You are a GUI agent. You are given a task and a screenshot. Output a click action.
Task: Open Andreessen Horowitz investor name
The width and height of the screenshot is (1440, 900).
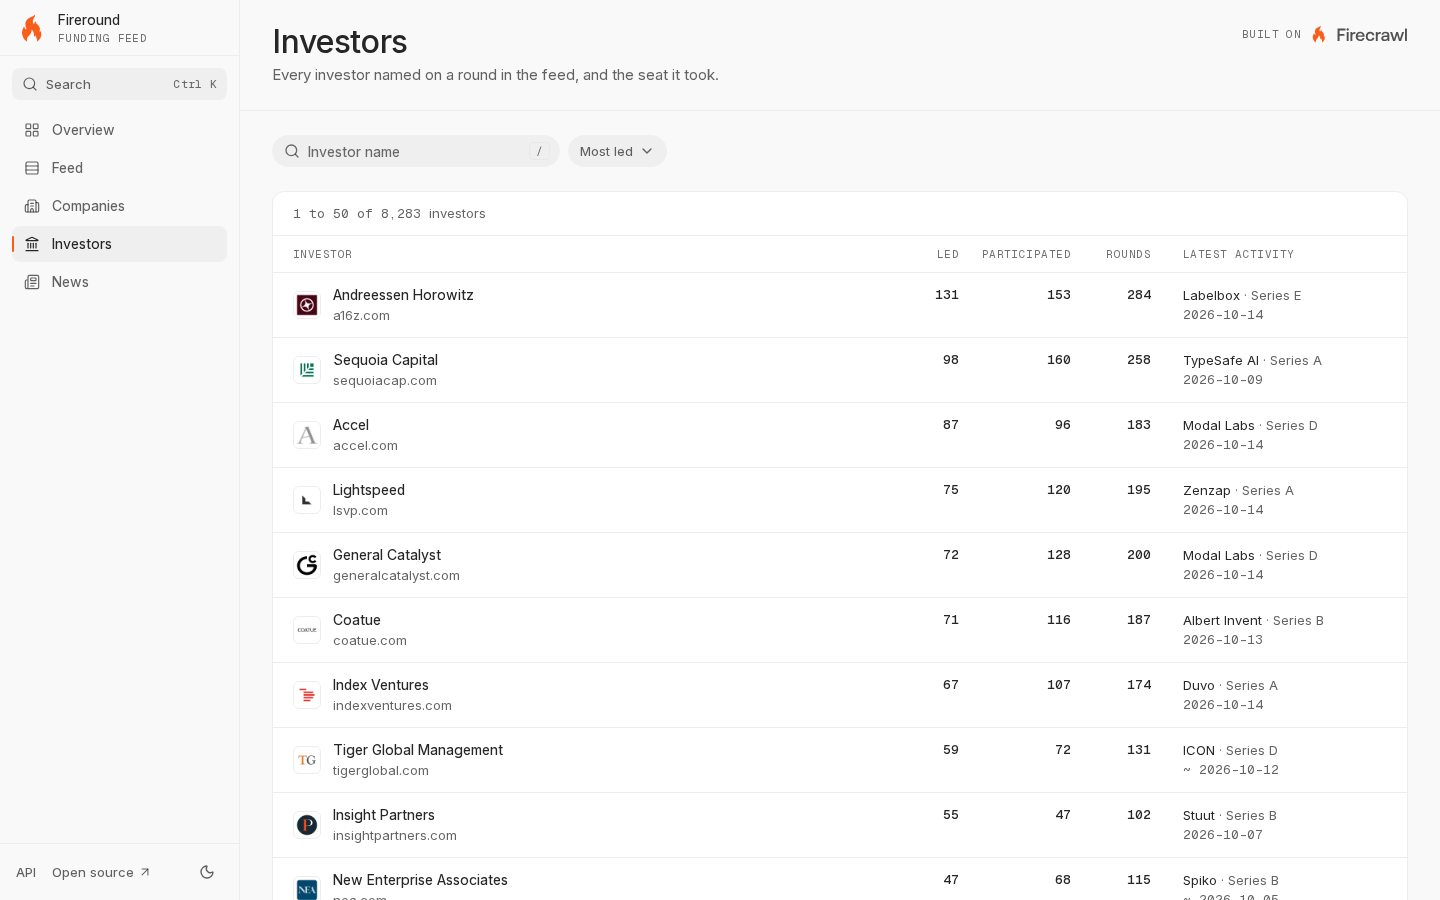[x=403, y=295]
